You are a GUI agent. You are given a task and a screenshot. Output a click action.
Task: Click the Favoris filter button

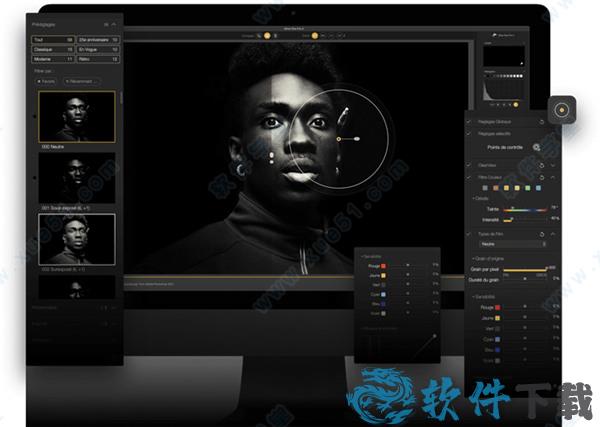pos(47,81)
